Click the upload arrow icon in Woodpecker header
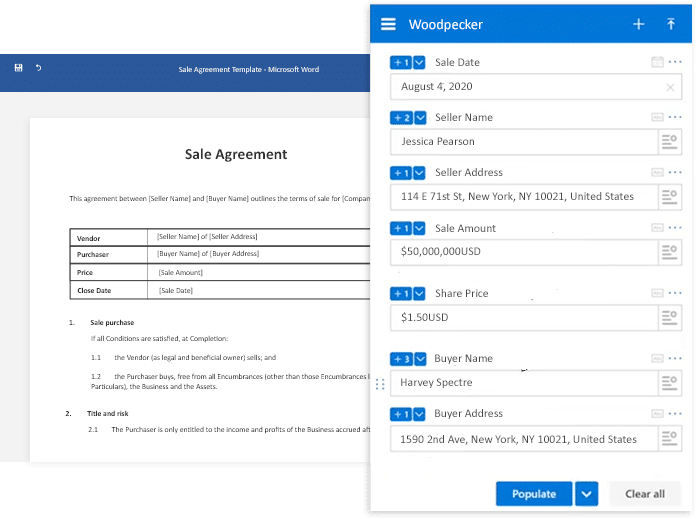 pos(670,24)
